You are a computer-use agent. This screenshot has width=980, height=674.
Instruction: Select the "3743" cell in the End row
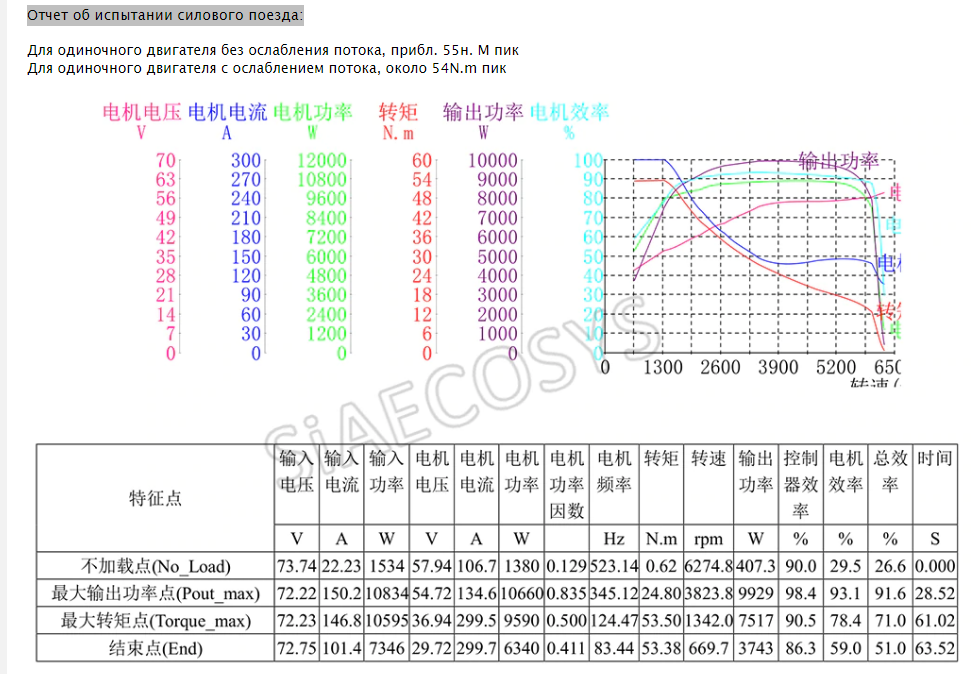pyautogui.click(x=756, y=648)
